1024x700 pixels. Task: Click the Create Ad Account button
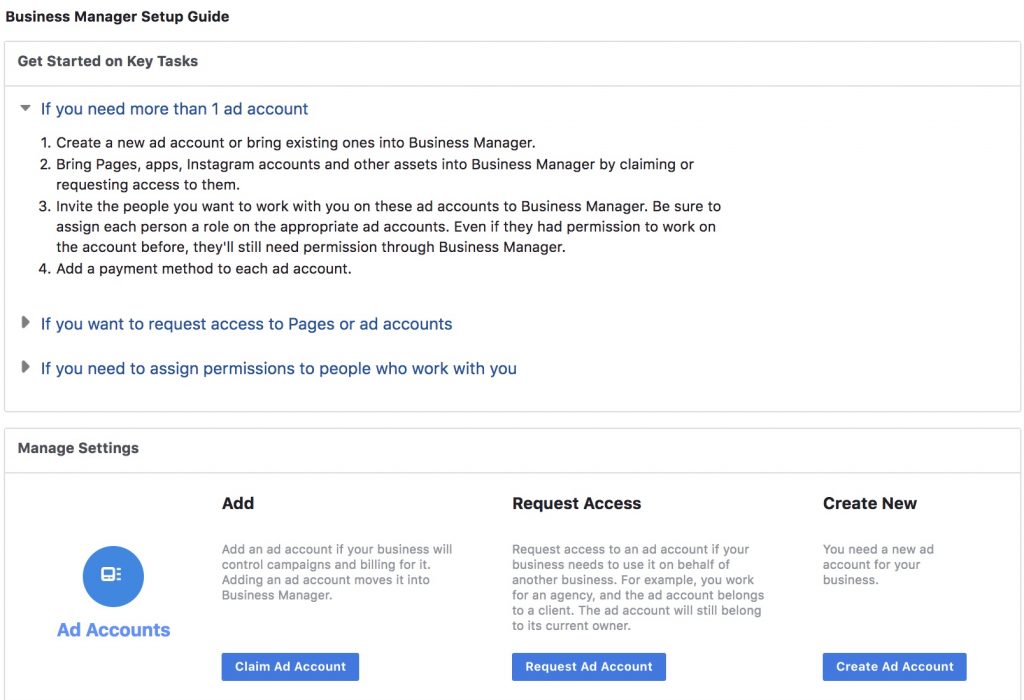(x=894, y=666)
